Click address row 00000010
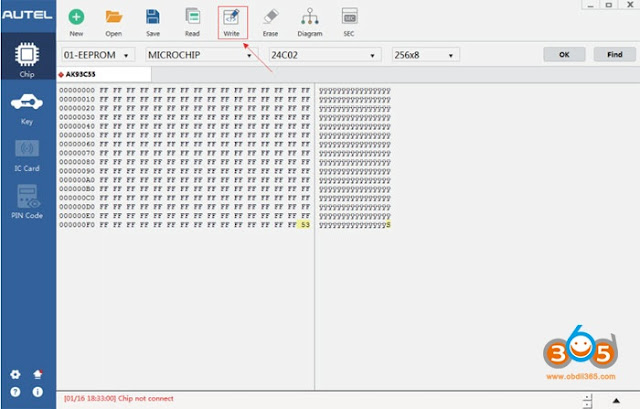 (77, 99)
